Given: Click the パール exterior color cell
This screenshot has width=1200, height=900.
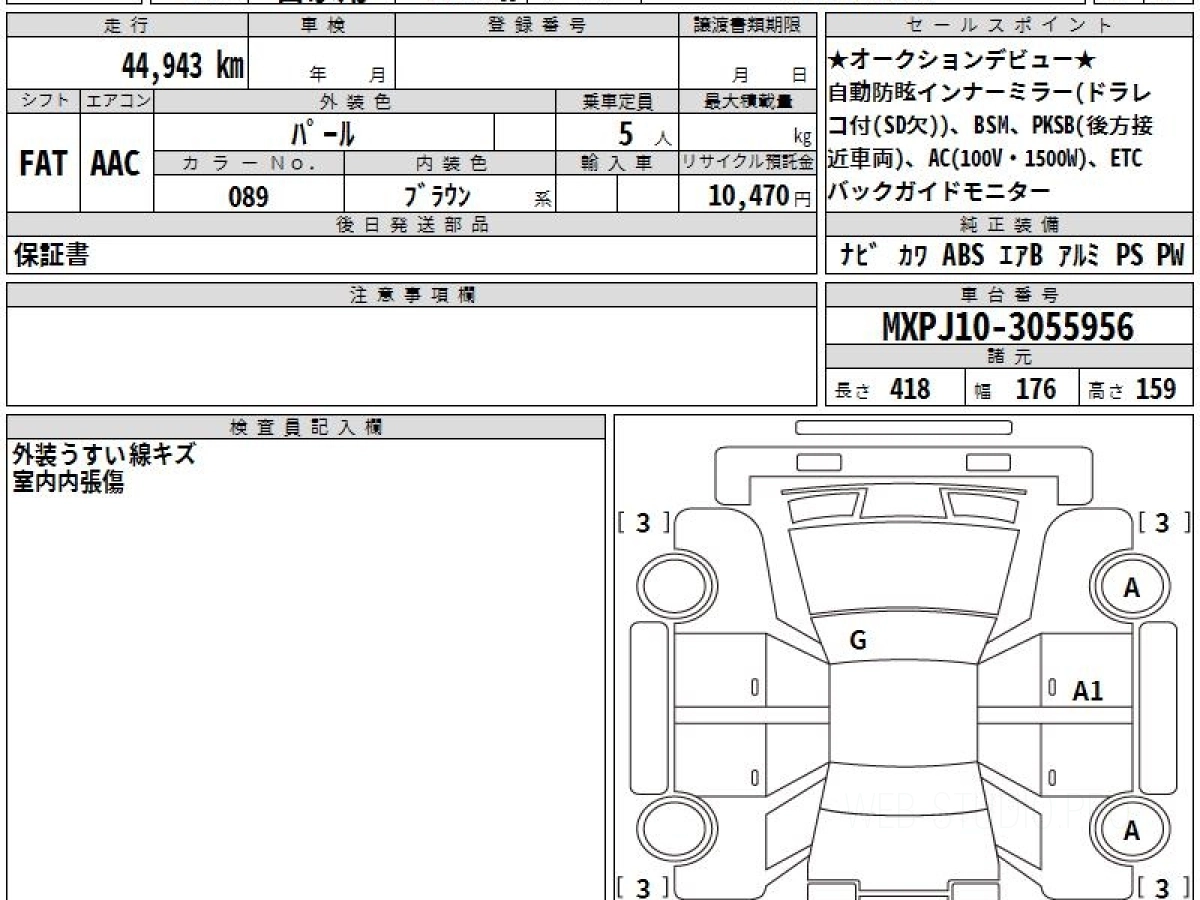Looking at the screenshot, I should coord(324,133).
